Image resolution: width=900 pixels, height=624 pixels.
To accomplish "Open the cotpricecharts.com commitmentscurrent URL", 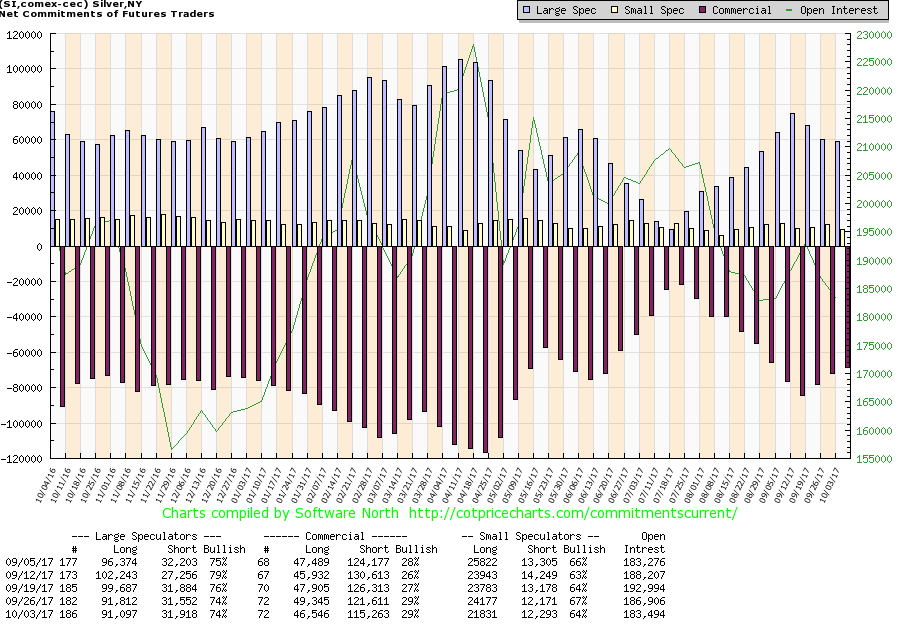I will (571, 513).
